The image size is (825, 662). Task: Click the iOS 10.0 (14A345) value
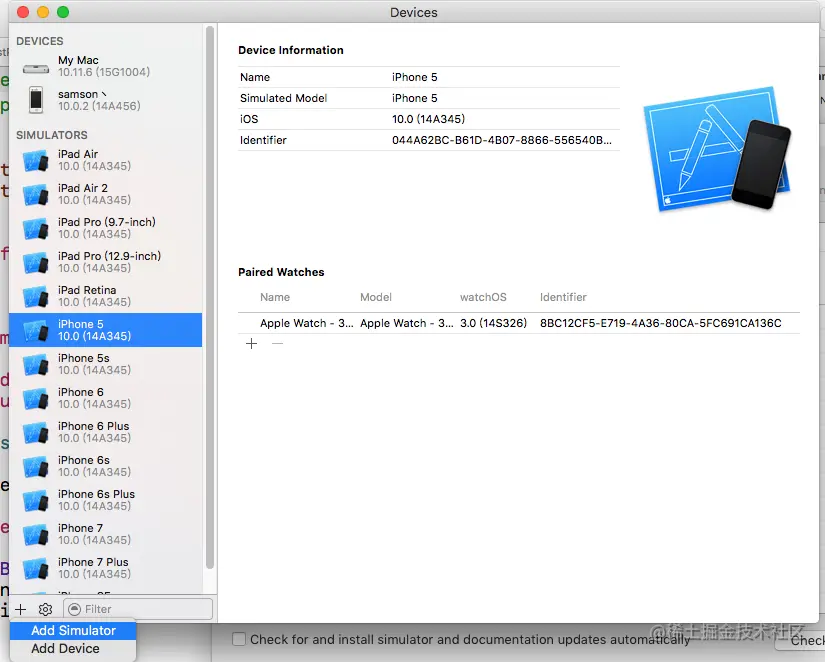coord(428,119)
